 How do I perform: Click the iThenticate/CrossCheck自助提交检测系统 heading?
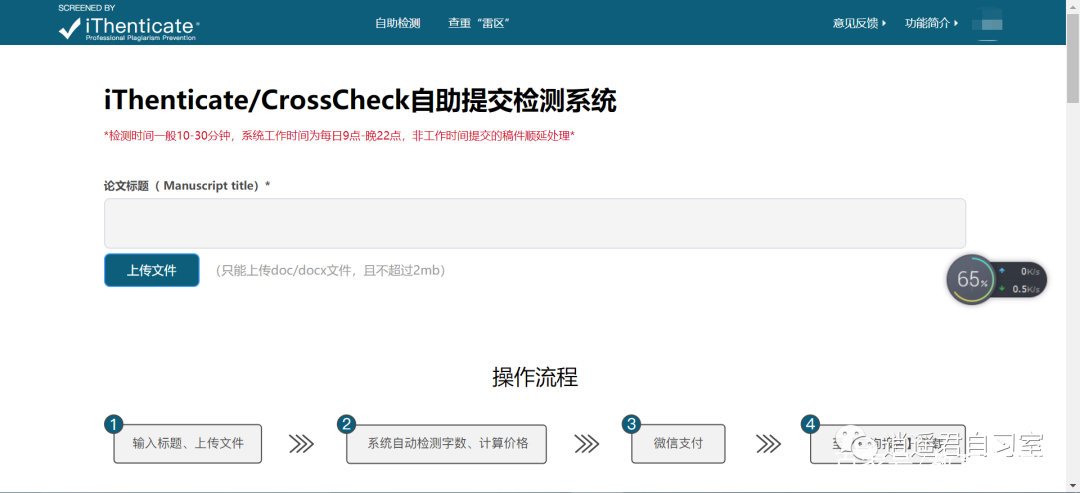pyautogui.click(x=360, y=102)
